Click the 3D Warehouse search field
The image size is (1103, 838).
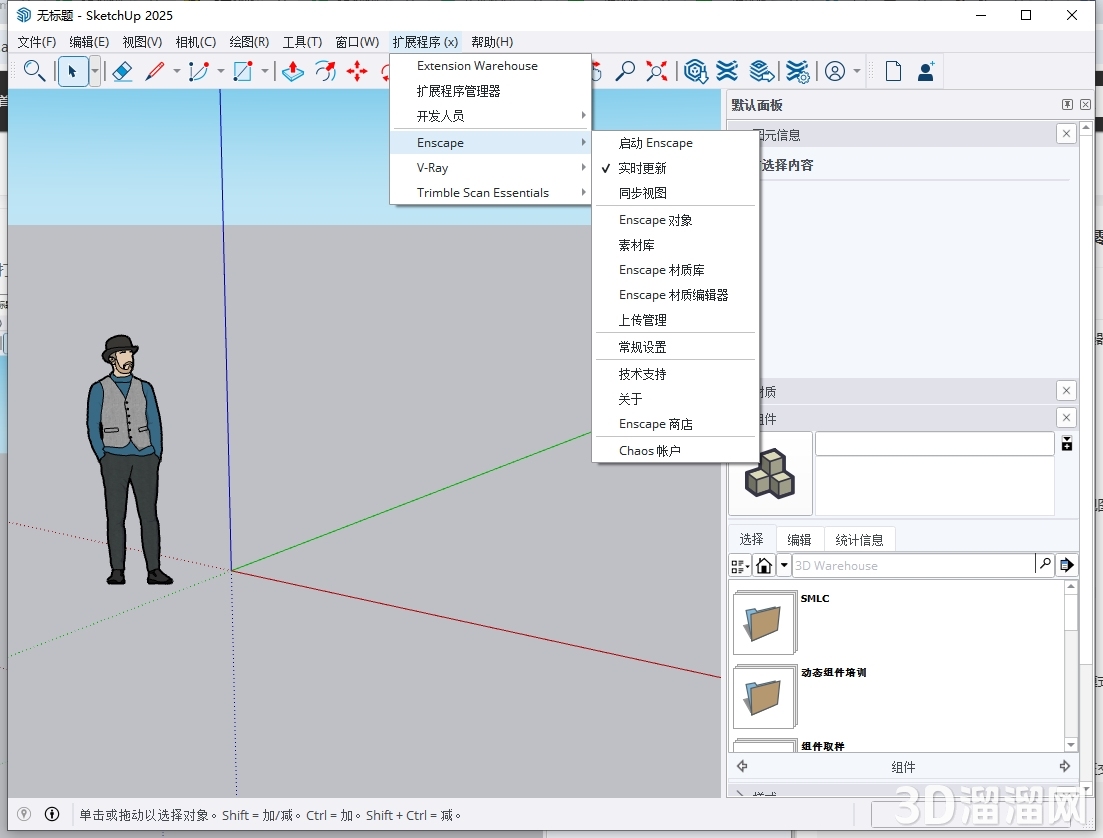[x=913, y=565]
